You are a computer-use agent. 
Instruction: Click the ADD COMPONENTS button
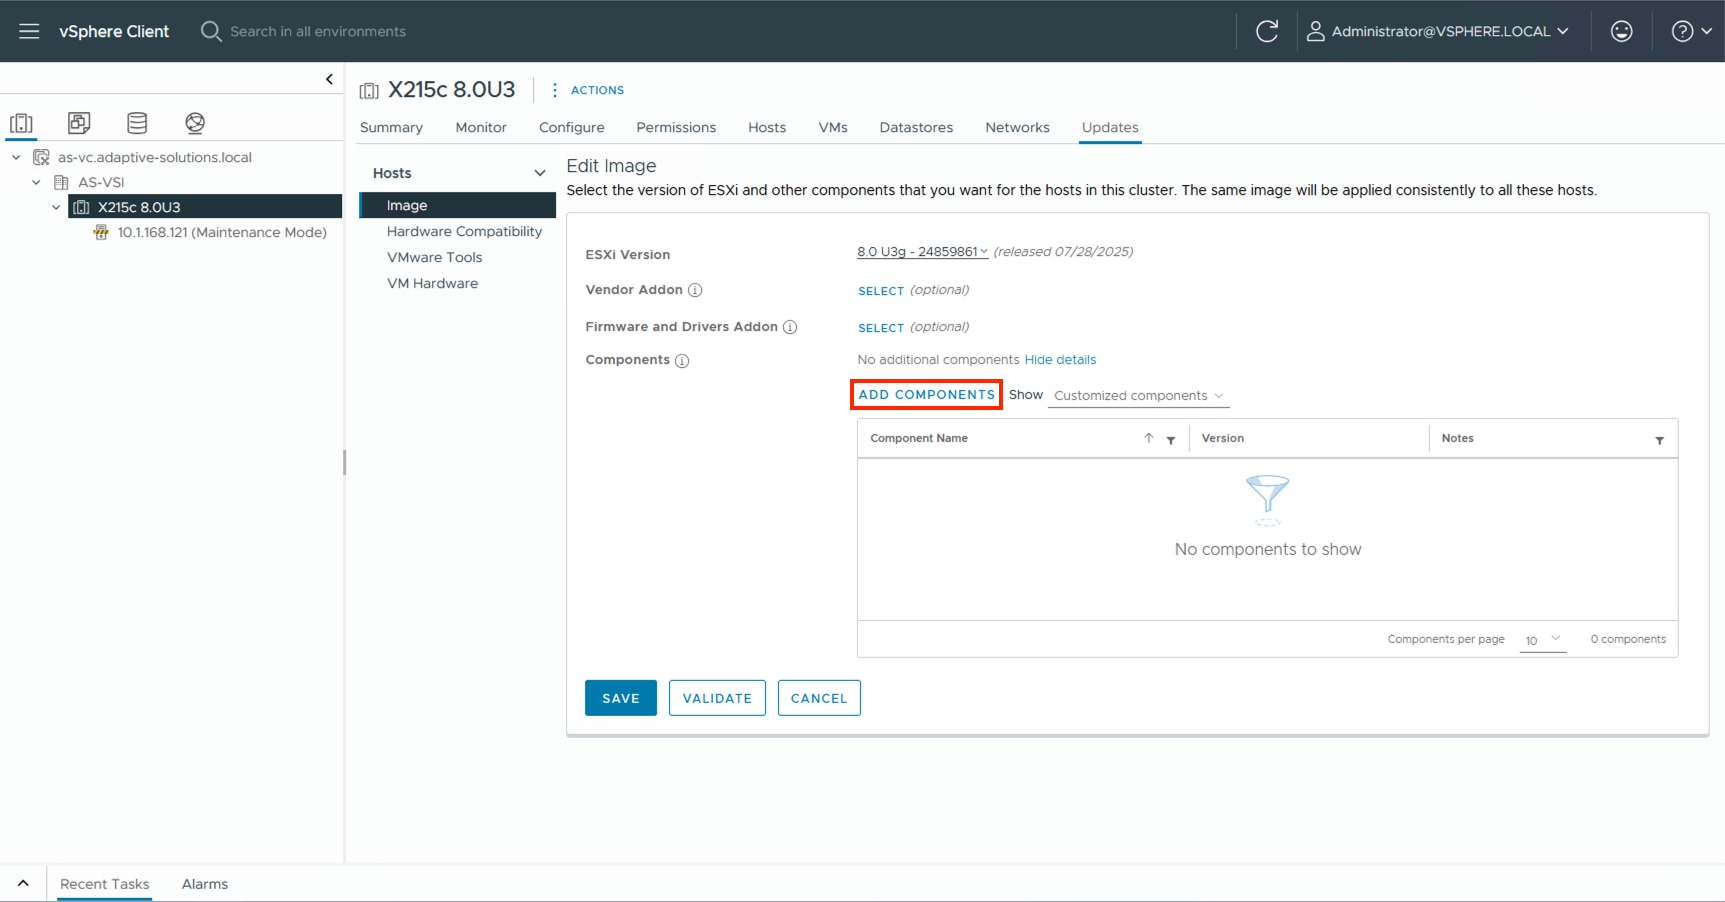[x=925, y=394]
